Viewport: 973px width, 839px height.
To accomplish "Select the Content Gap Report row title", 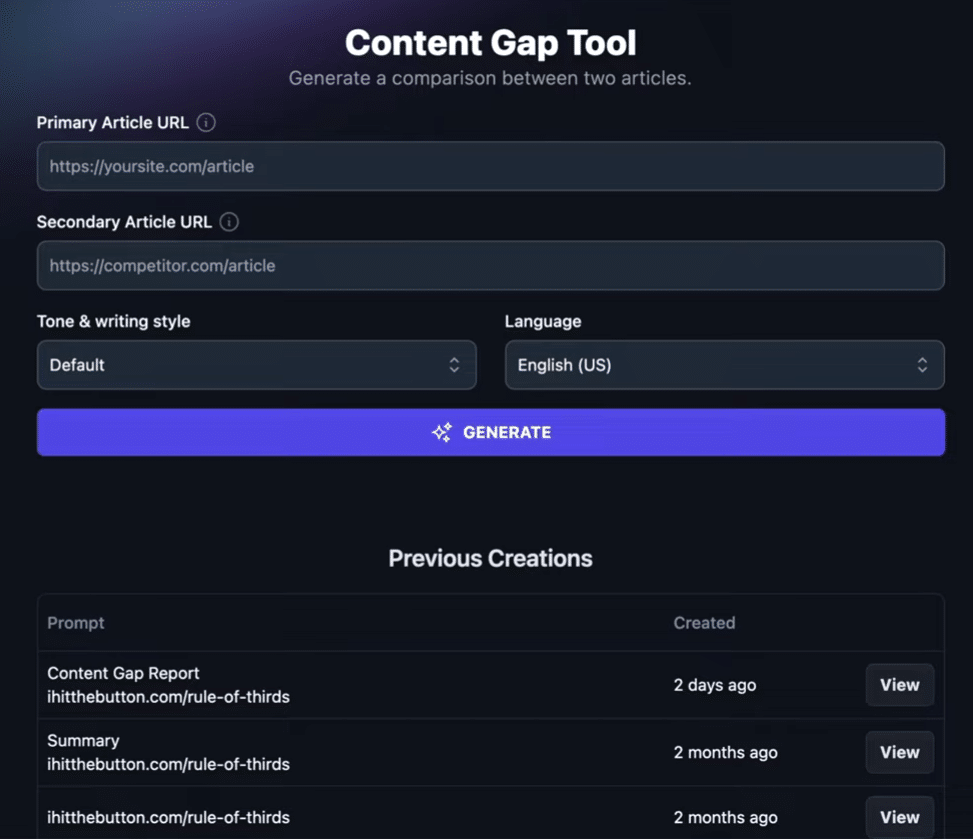I will [123, 673].
